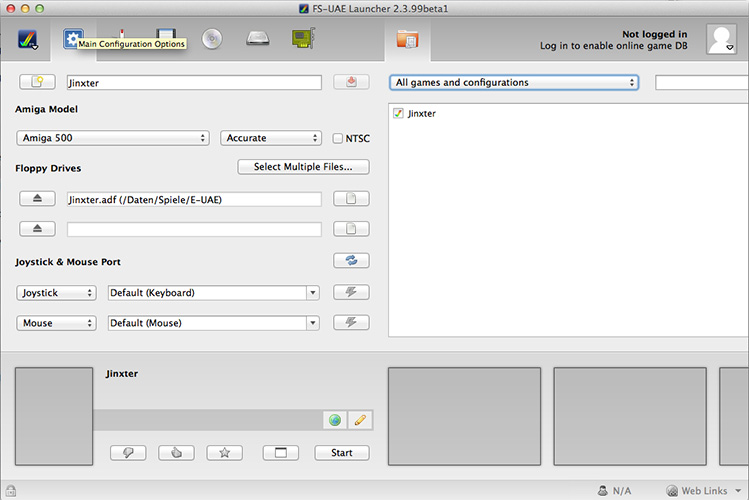Toggle the Jinxter checkbox in game list
This screenshot has width=749, height=500.
coord(398,114)
